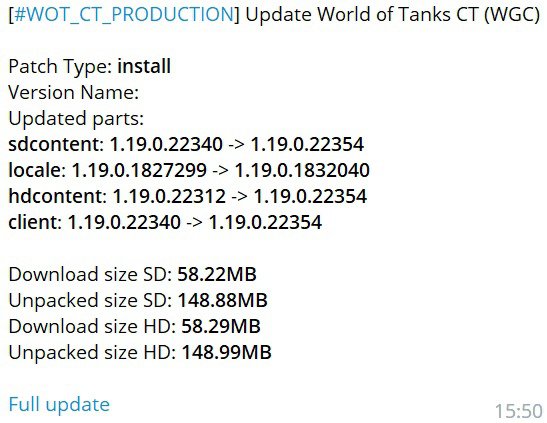Click locale new version 1.19.0.1832040

[302, 170]
